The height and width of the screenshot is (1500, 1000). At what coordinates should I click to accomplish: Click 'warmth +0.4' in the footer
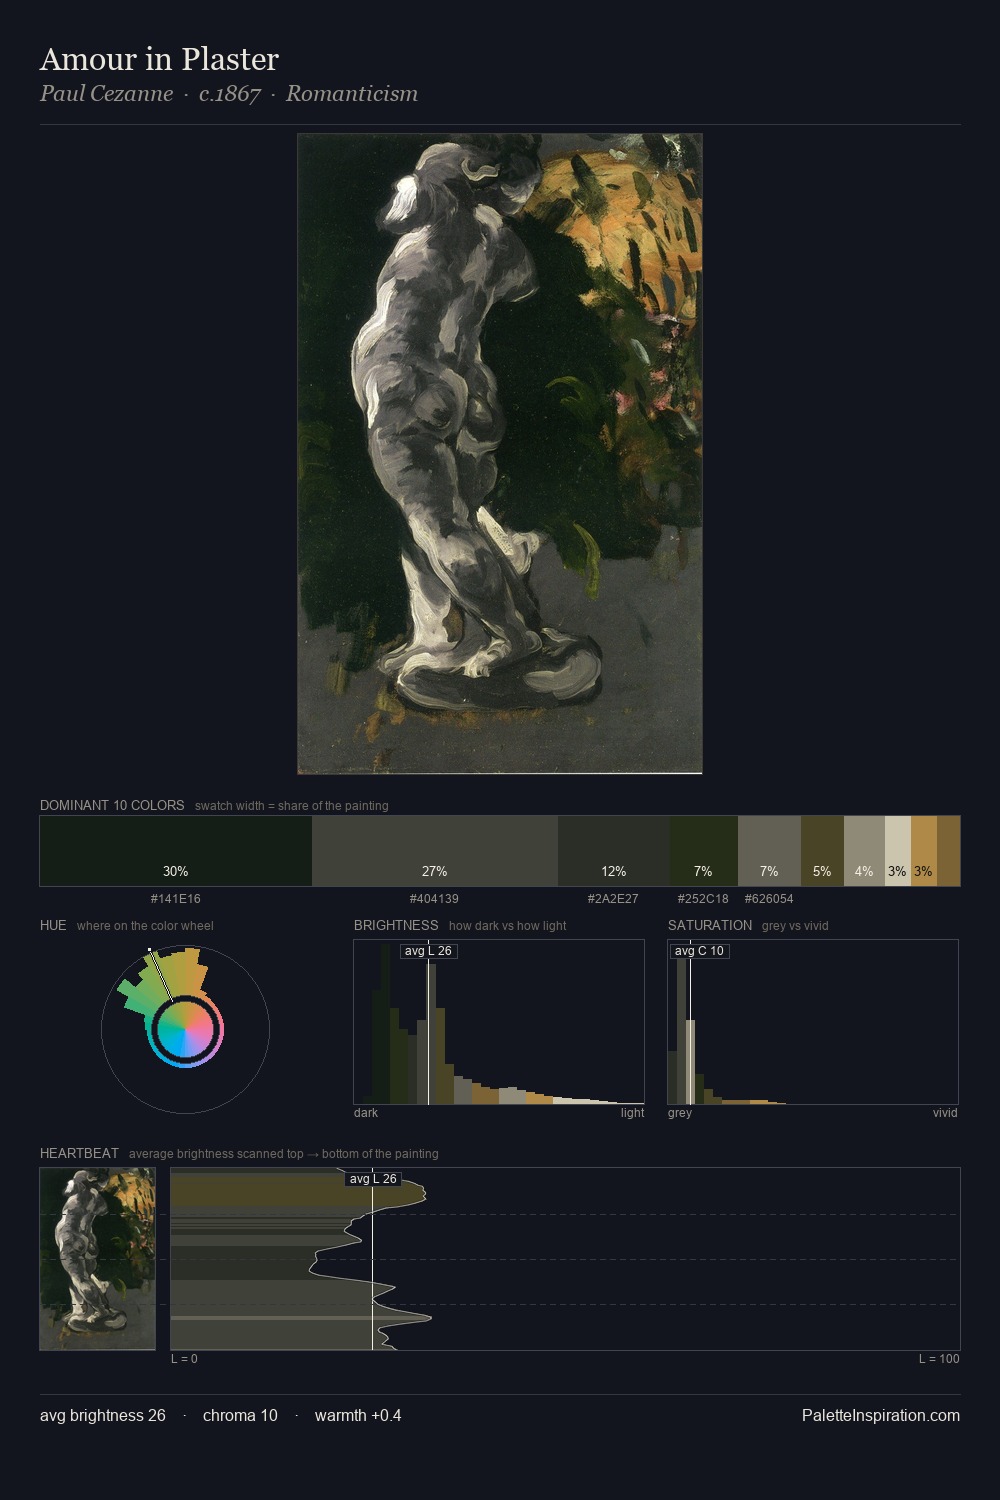pos(358,1416)
